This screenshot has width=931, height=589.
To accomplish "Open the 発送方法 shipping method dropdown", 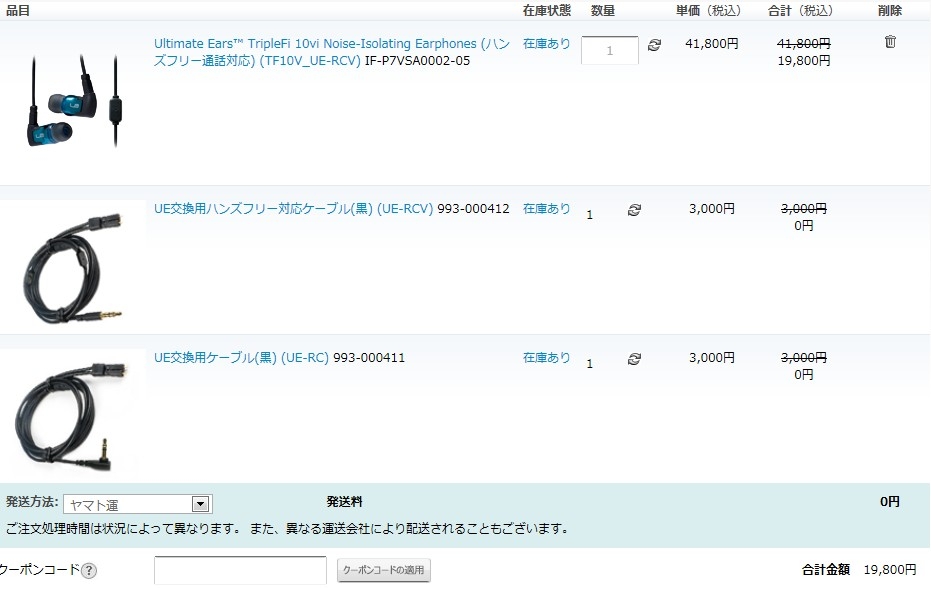I will click(138, 505).
